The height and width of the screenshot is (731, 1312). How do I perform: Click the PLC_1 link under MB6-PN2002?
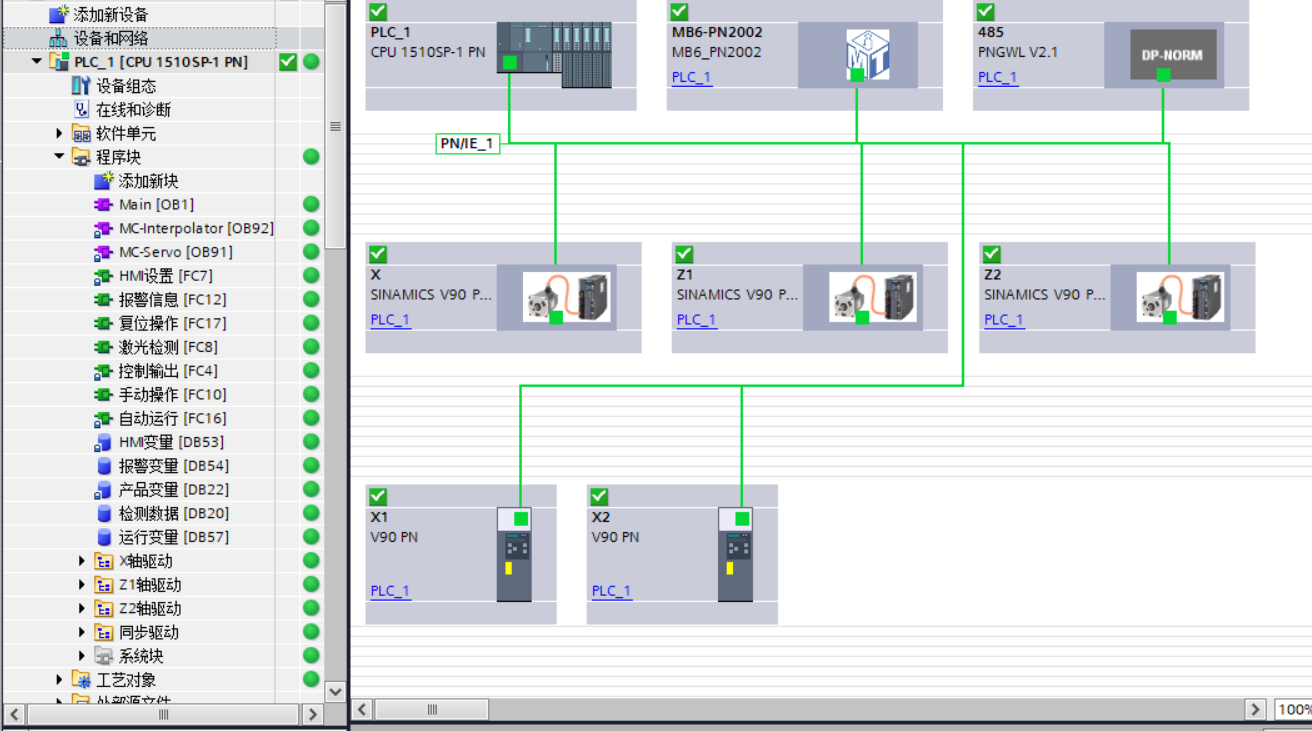(x=692, y=77)
